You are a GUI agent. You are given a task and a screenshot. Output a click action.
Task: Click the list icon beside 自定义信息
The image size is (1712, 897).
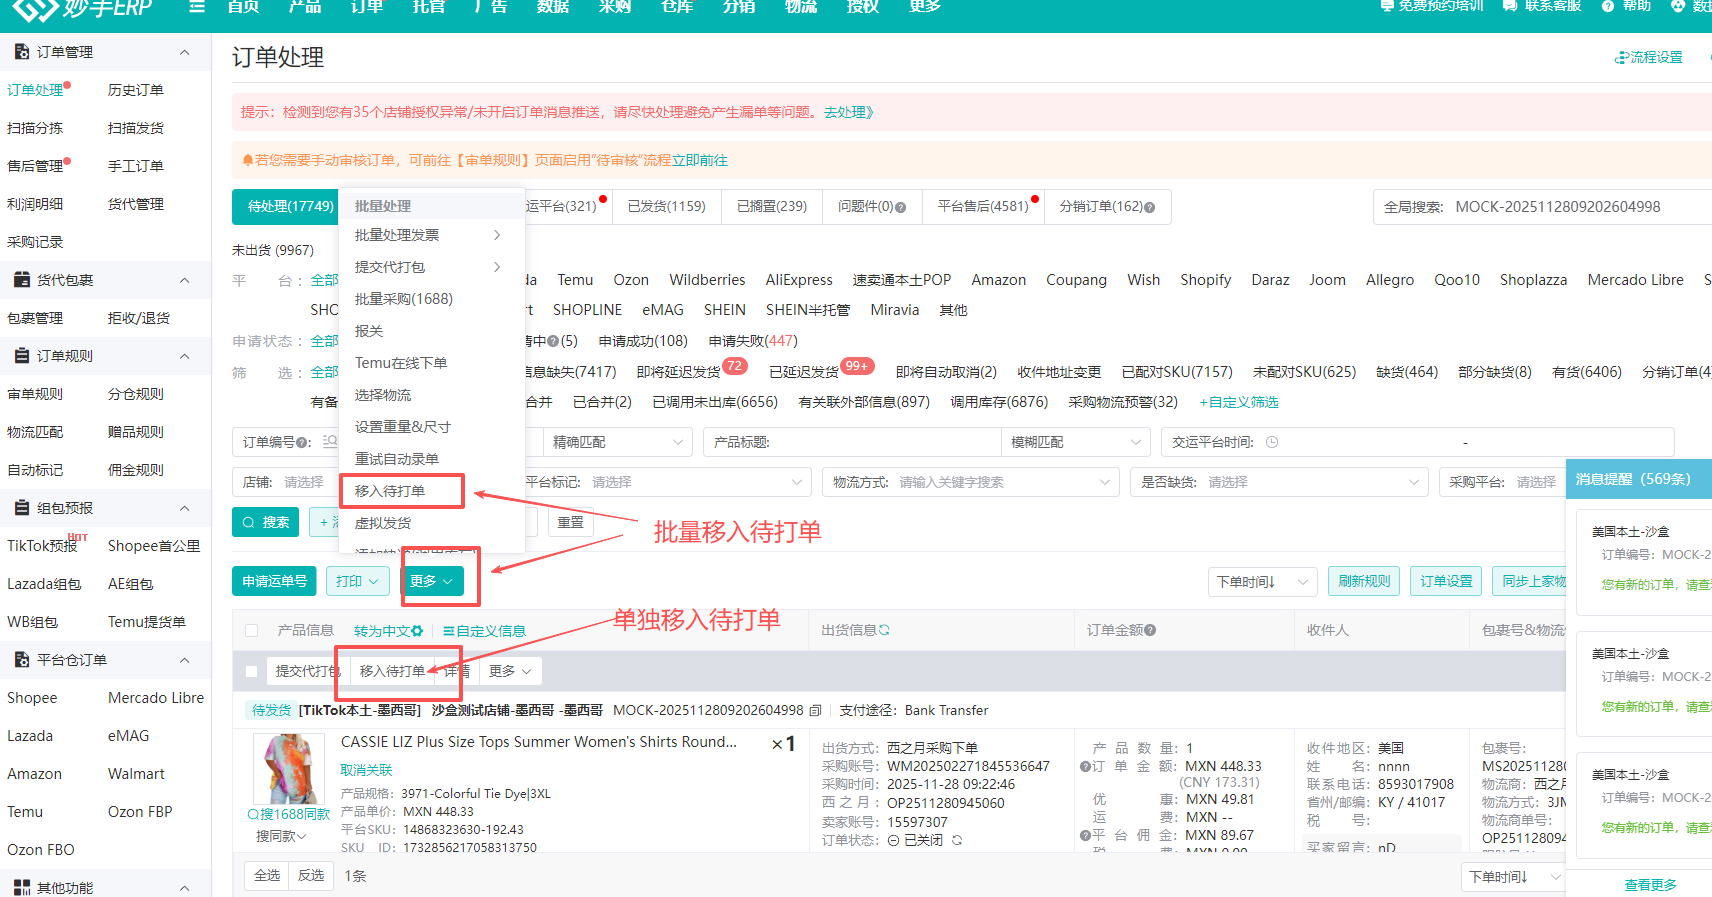(449, 631)
